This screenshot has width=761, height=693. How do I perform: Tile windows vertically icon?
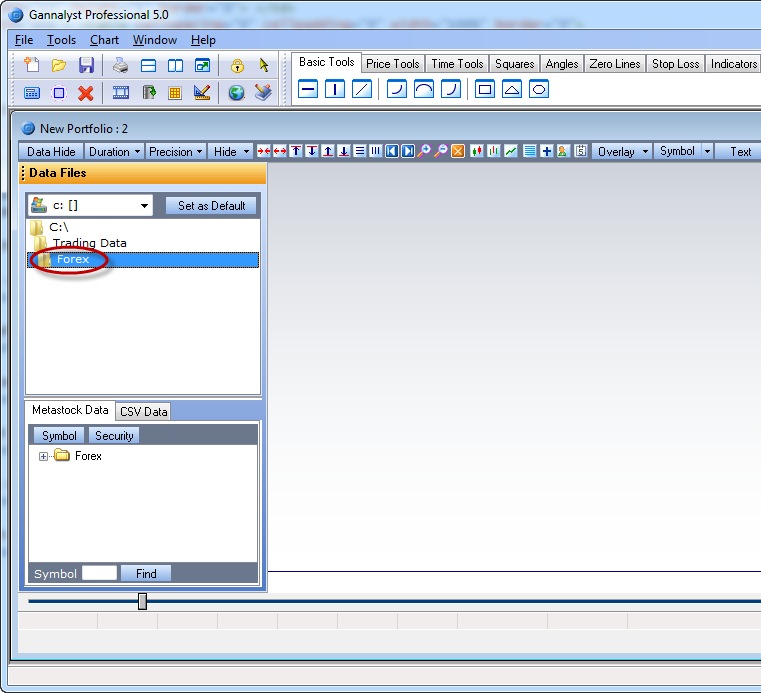175,66
